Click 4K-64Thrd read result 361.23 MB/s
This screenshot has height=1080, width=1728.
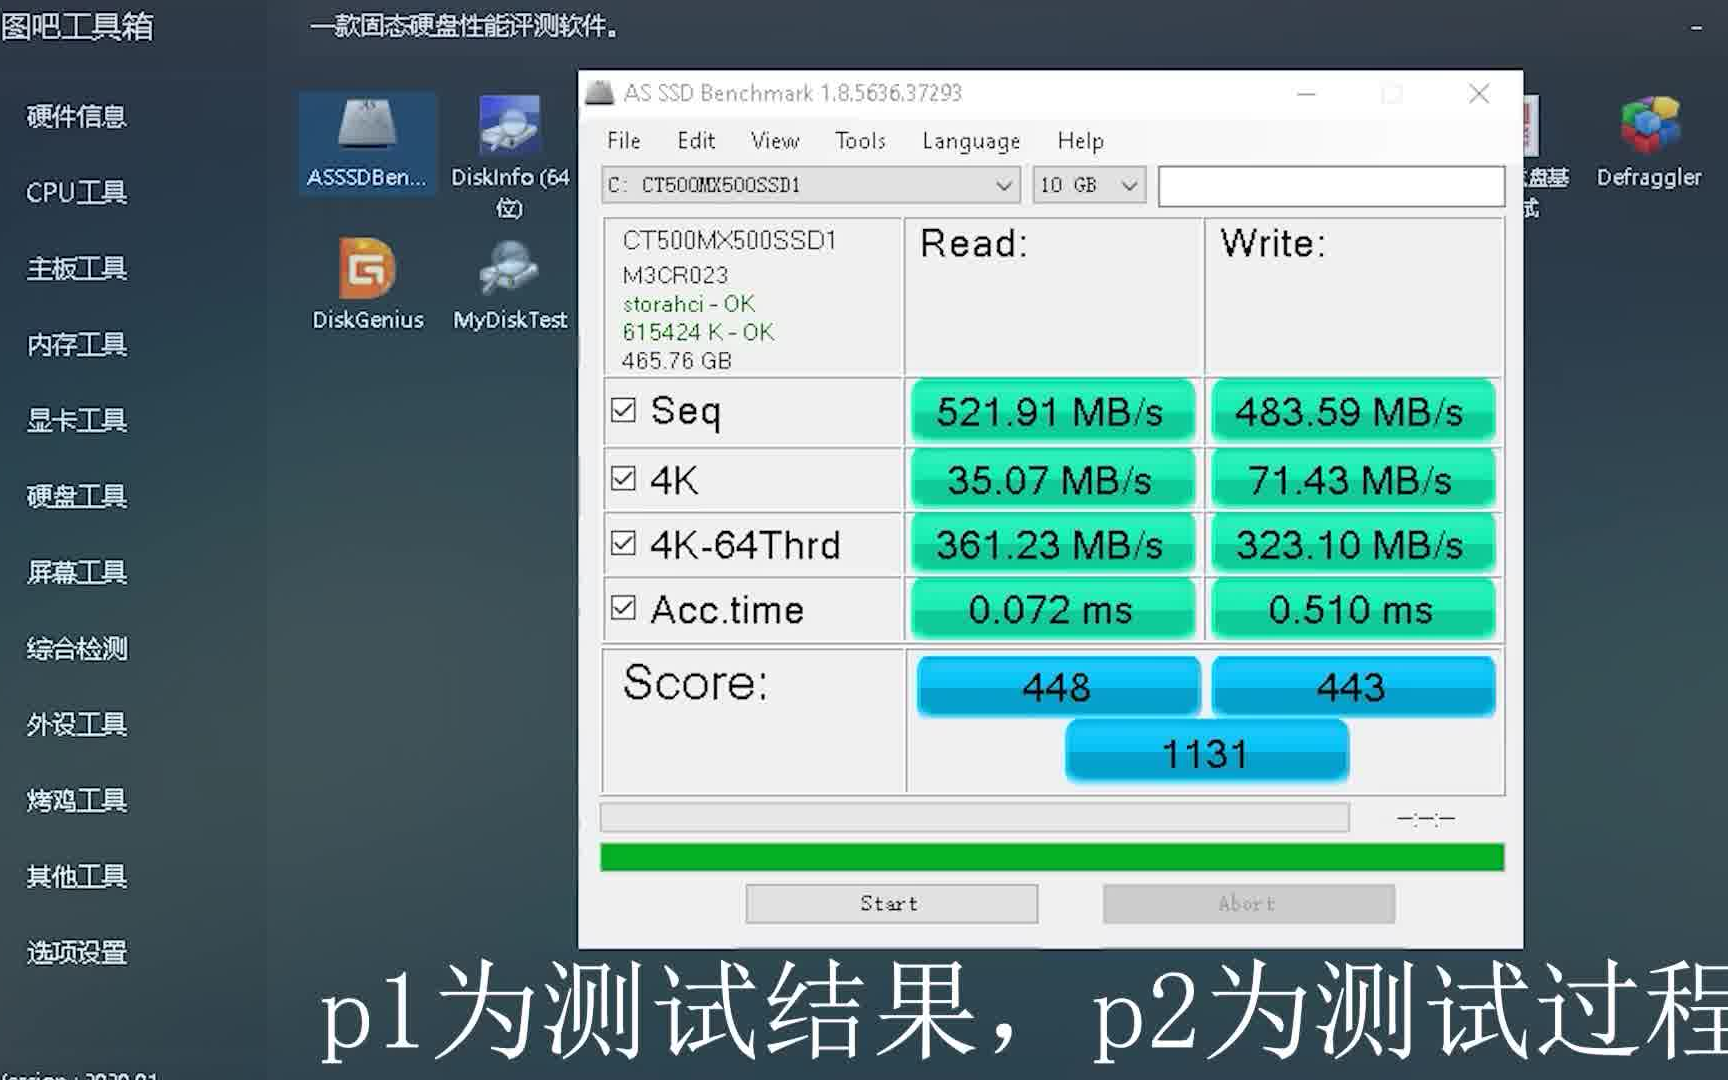1052,544
